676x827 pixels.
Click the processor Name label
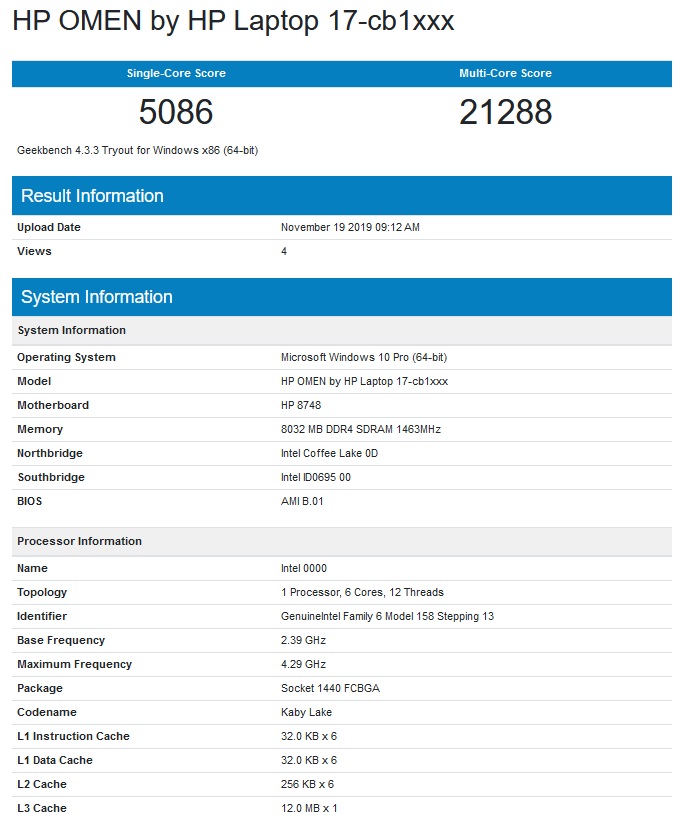tap(32, 568)
